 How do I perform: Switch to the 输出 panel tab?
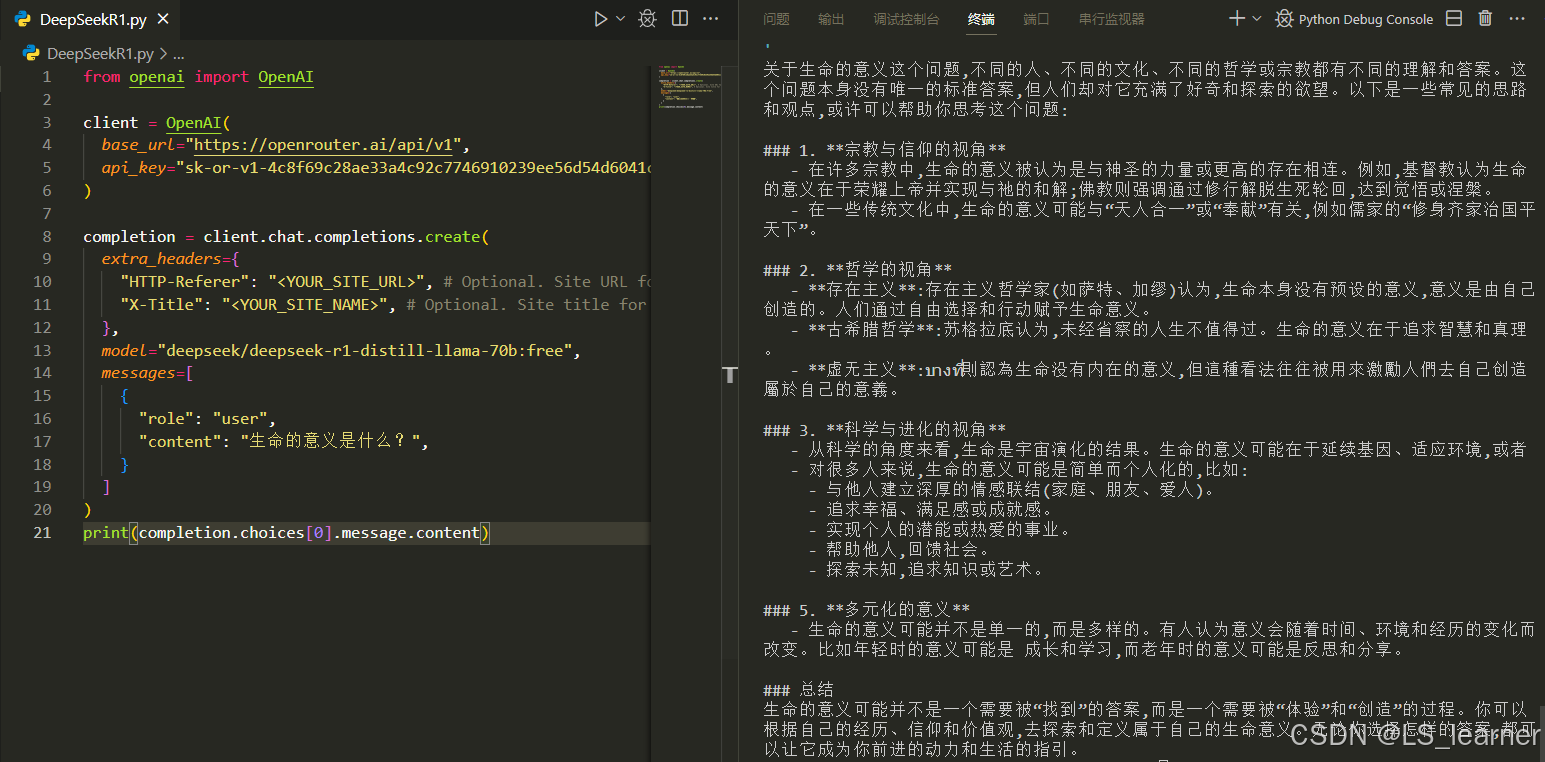831,19
